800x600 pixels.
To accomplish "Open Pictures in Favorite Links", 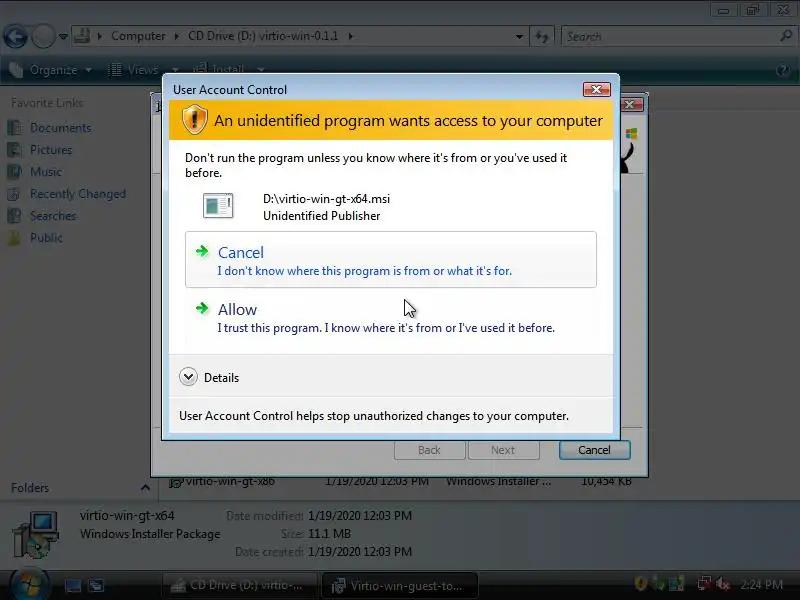I will [x=51, y=149].
